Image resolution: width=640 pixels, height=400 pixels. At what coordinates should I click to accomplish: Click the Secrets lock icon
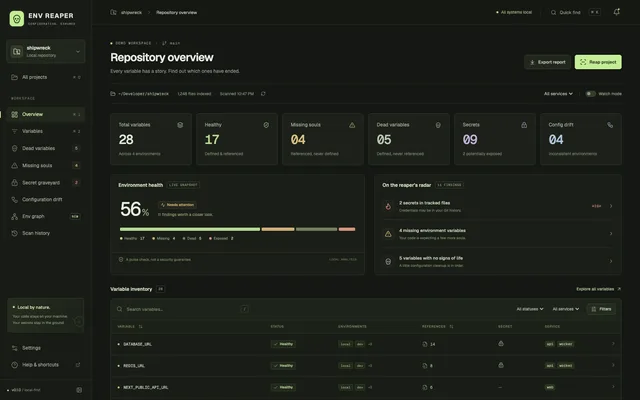click(524, 125)
